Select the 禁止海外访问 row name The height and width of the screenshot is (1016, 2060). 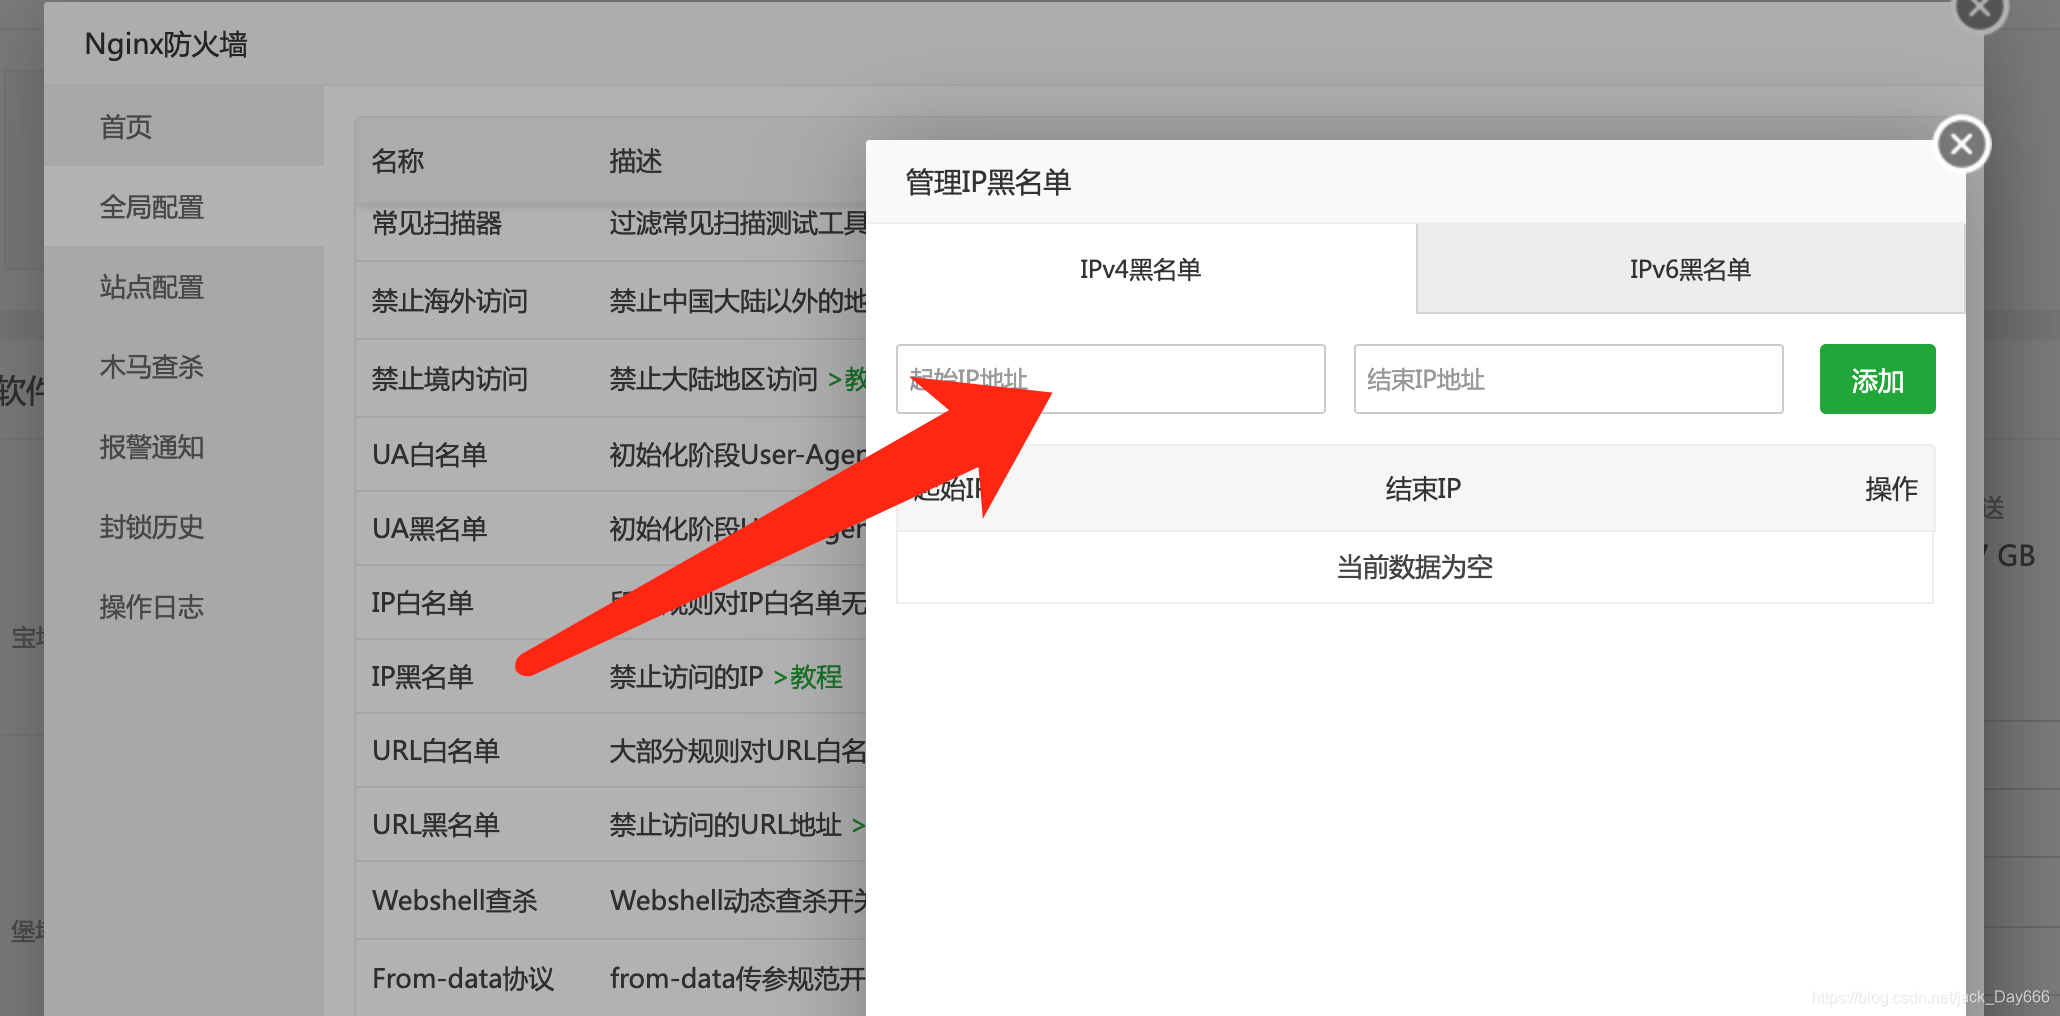[449, 301]
